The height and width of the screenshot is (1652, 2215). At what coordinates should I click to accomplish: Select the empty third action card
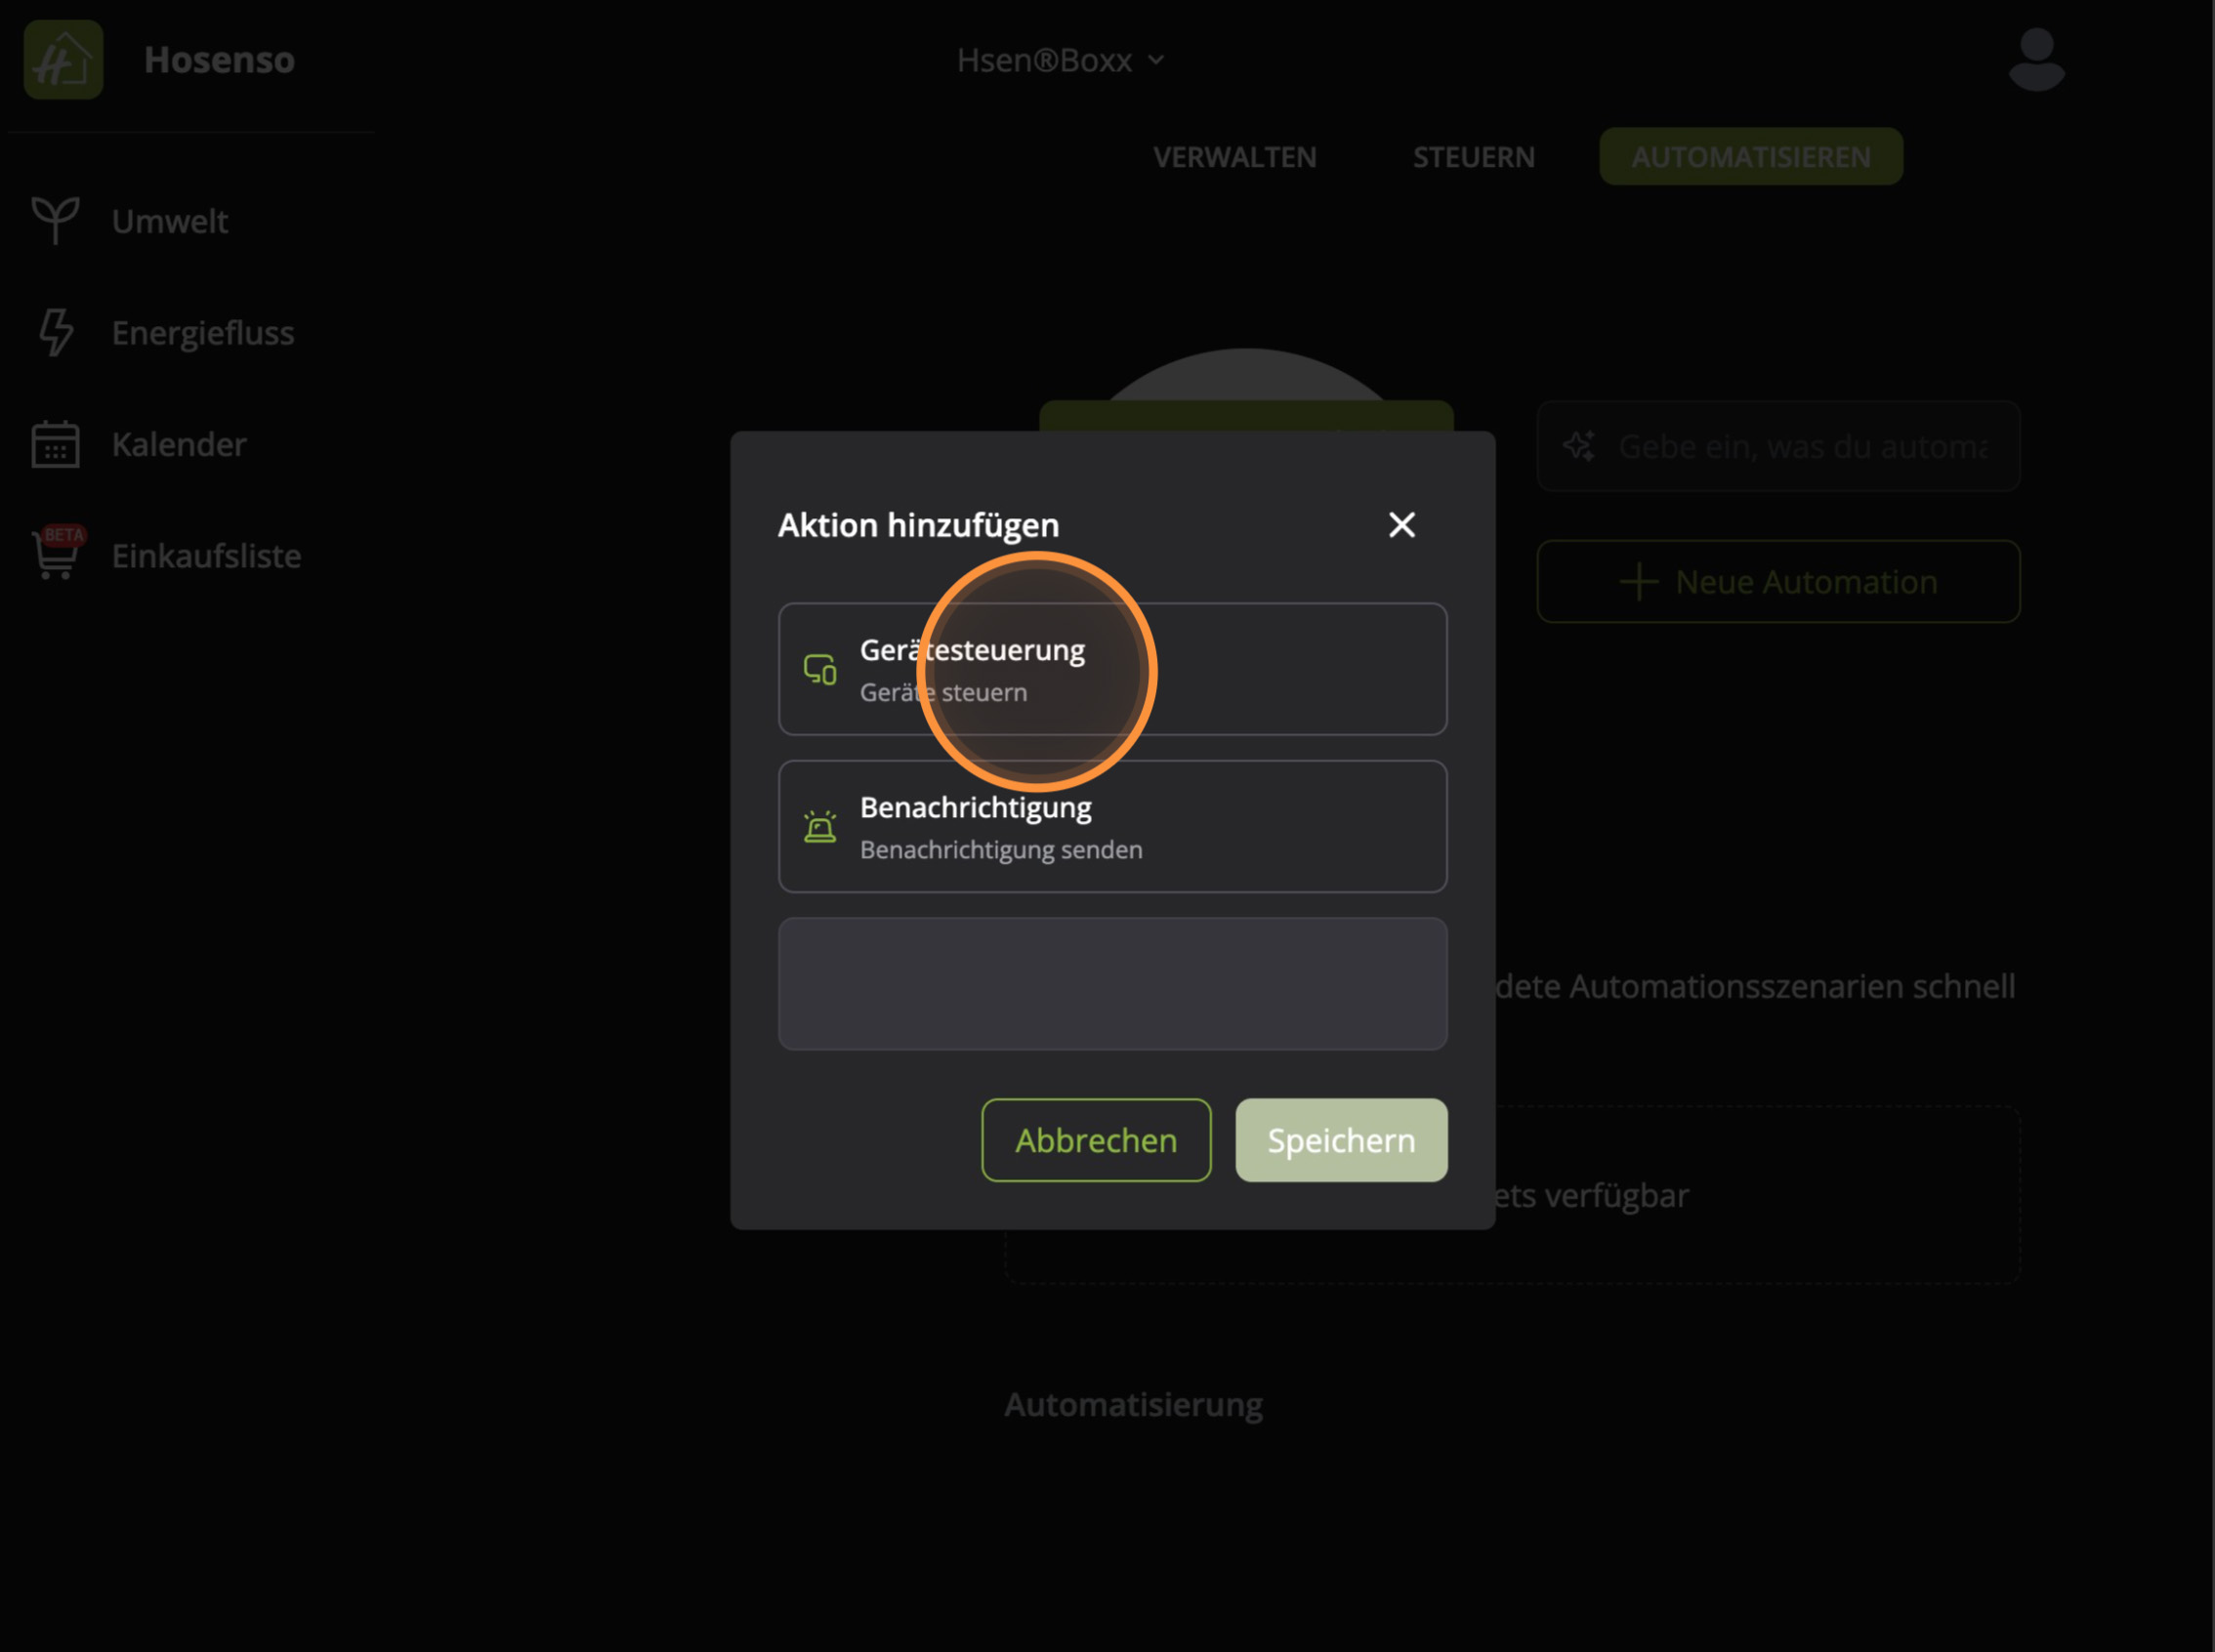[x=1112, y=984]
